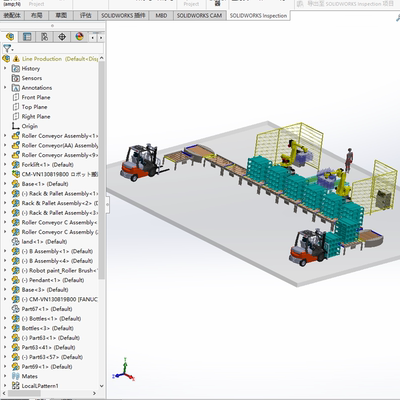400x400 pixels.
Task: Click the Mates folder icon
Action: 16,376
